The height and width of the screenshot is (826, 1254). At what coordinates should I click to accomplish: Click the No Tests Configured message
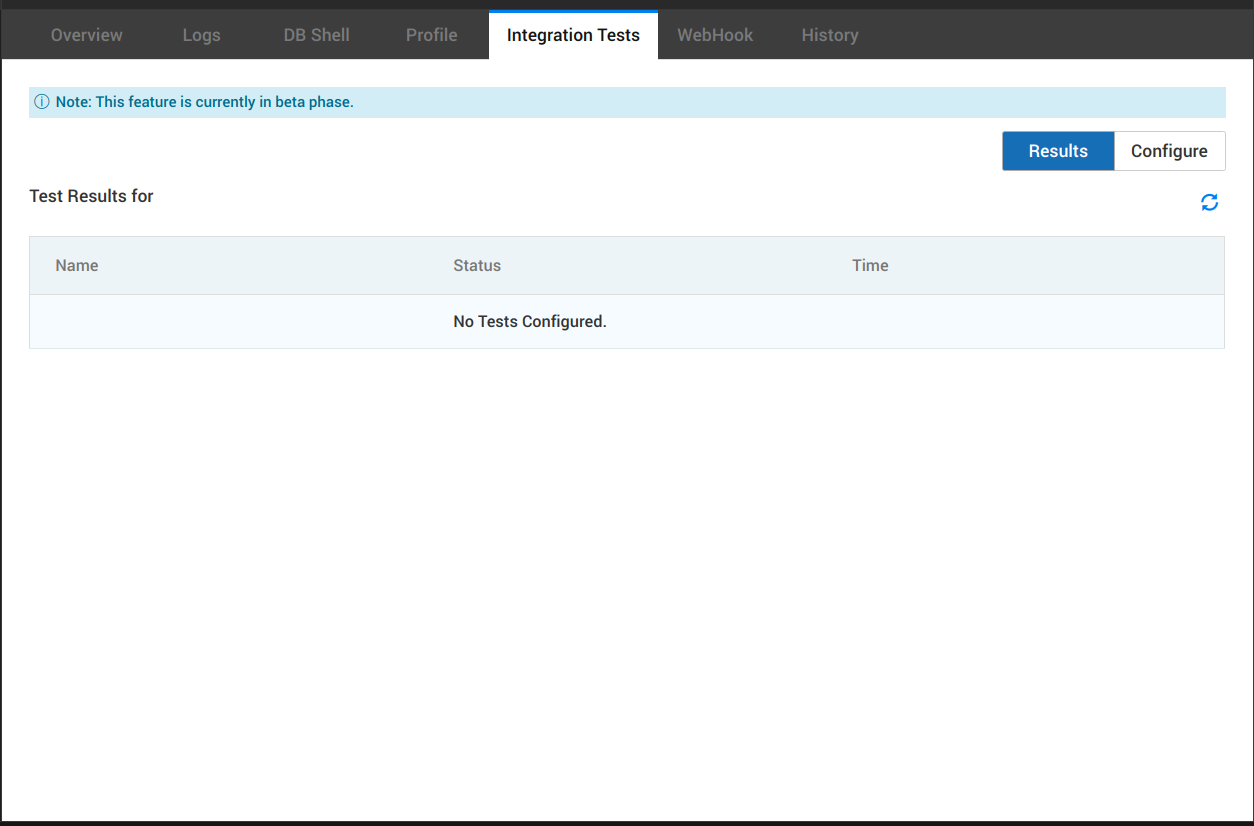(x=530, y=321)
